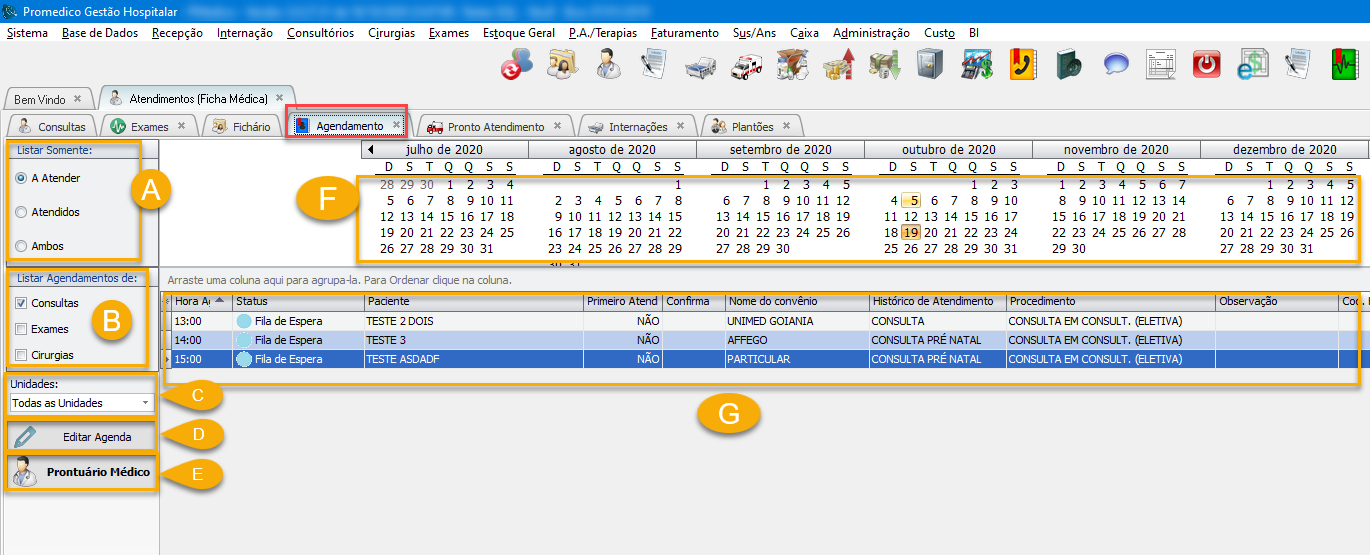Open the Faturamento menu

(x=684, y=33)
